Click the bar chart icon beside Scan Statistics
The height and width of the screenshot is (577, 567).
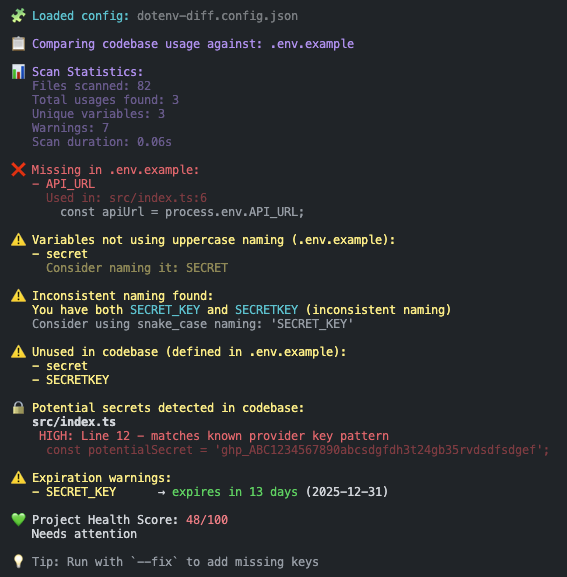point(18,71)
